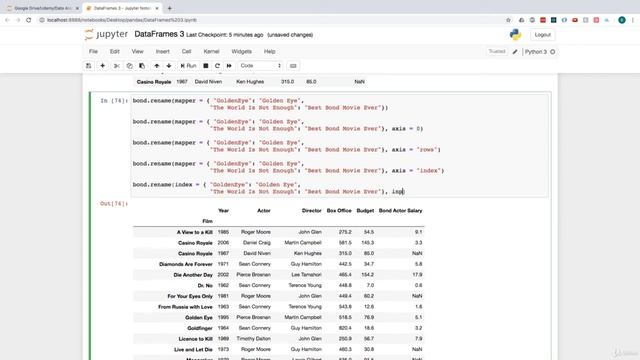The image size is (640, 360).
Task: Paste cells below icon
Action: coord(142,66)
